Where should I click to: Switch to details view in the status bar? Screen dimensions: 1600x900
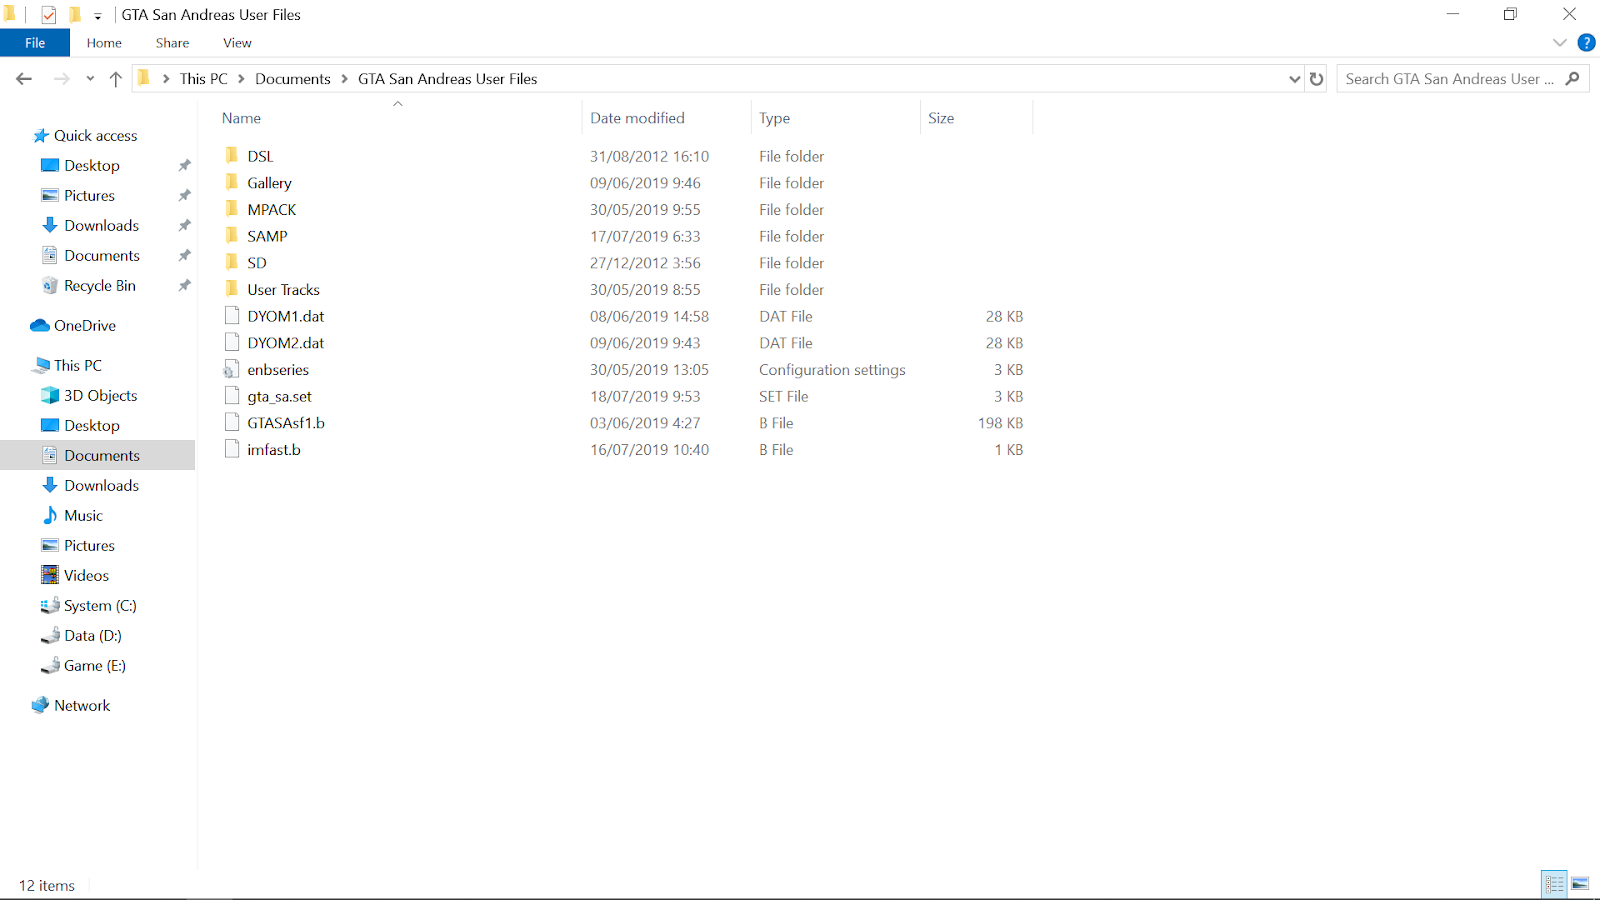click(1554, 883)
